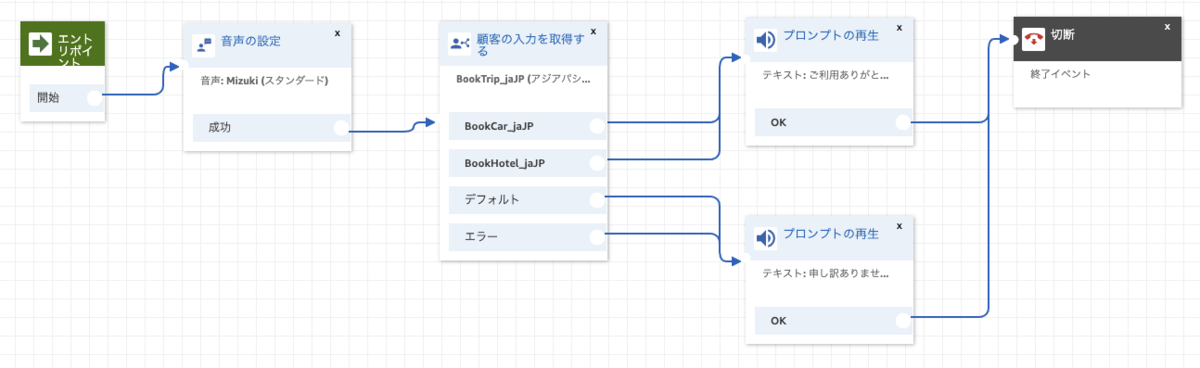Screen dimensions: 1200x368
Task: Click the BookHotel_jaJP output connector circle
Action: (x=598, y=162)
